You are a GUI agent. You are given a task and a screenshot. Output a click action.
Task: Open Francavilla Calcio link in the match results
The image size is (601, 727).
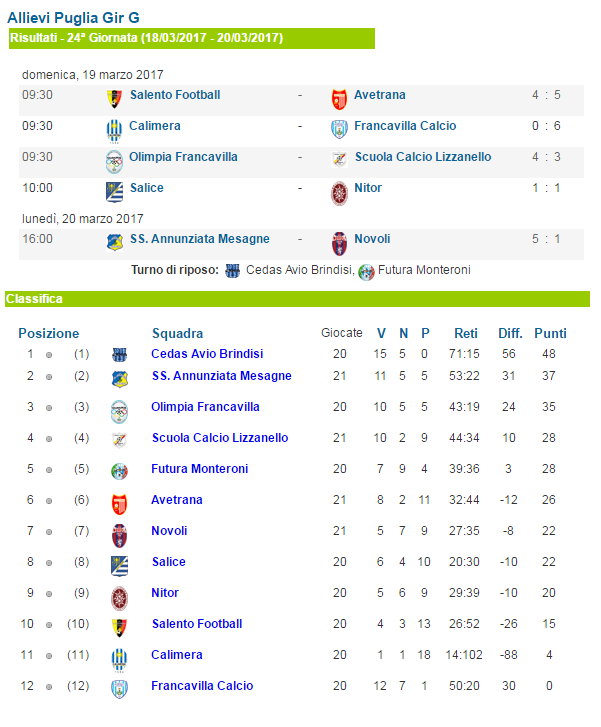(x=405, y=126)
